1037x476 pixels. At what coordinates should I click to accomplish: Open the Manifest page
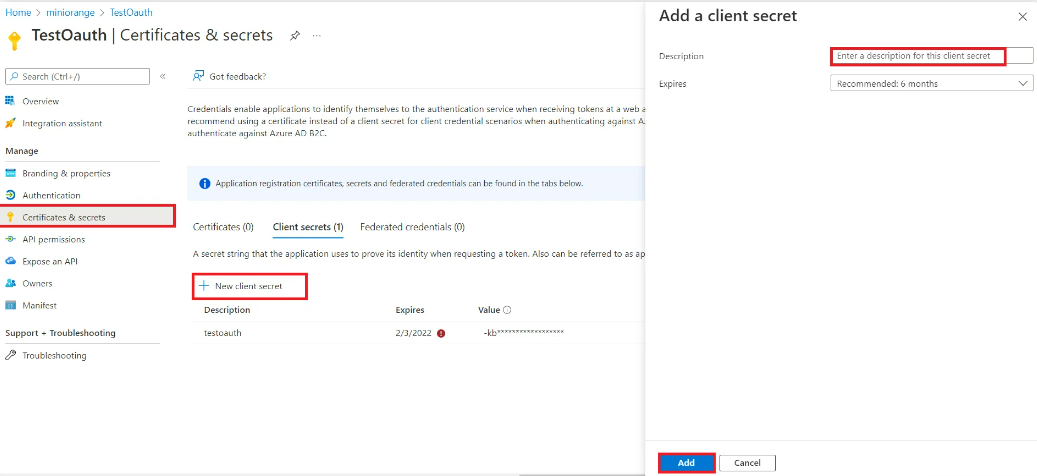click(39, 305)
